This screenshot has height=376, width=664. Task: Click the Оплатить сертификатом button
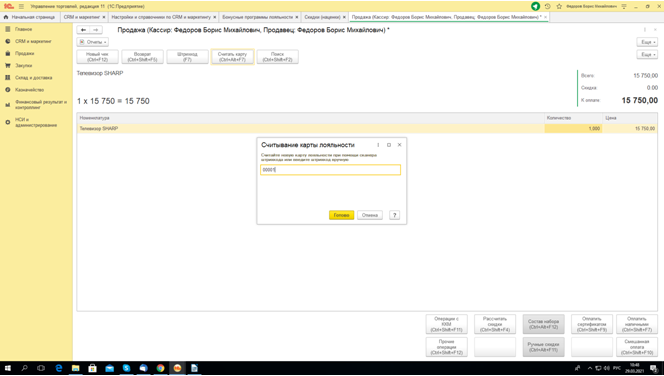[592, 324]
